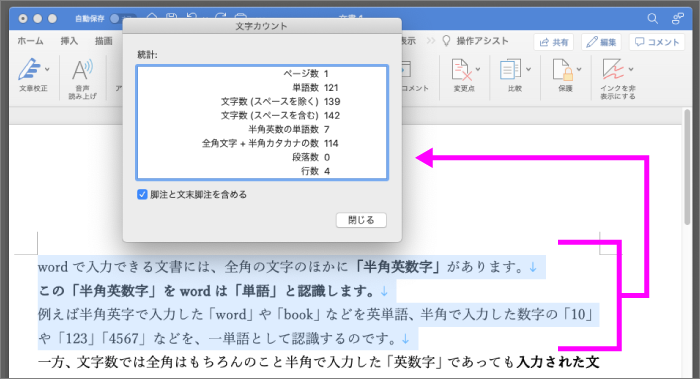Click the 操作アシスト lightbulb icon
The image size is (700, 379).
pyautogui.click(x=446, y=41)
